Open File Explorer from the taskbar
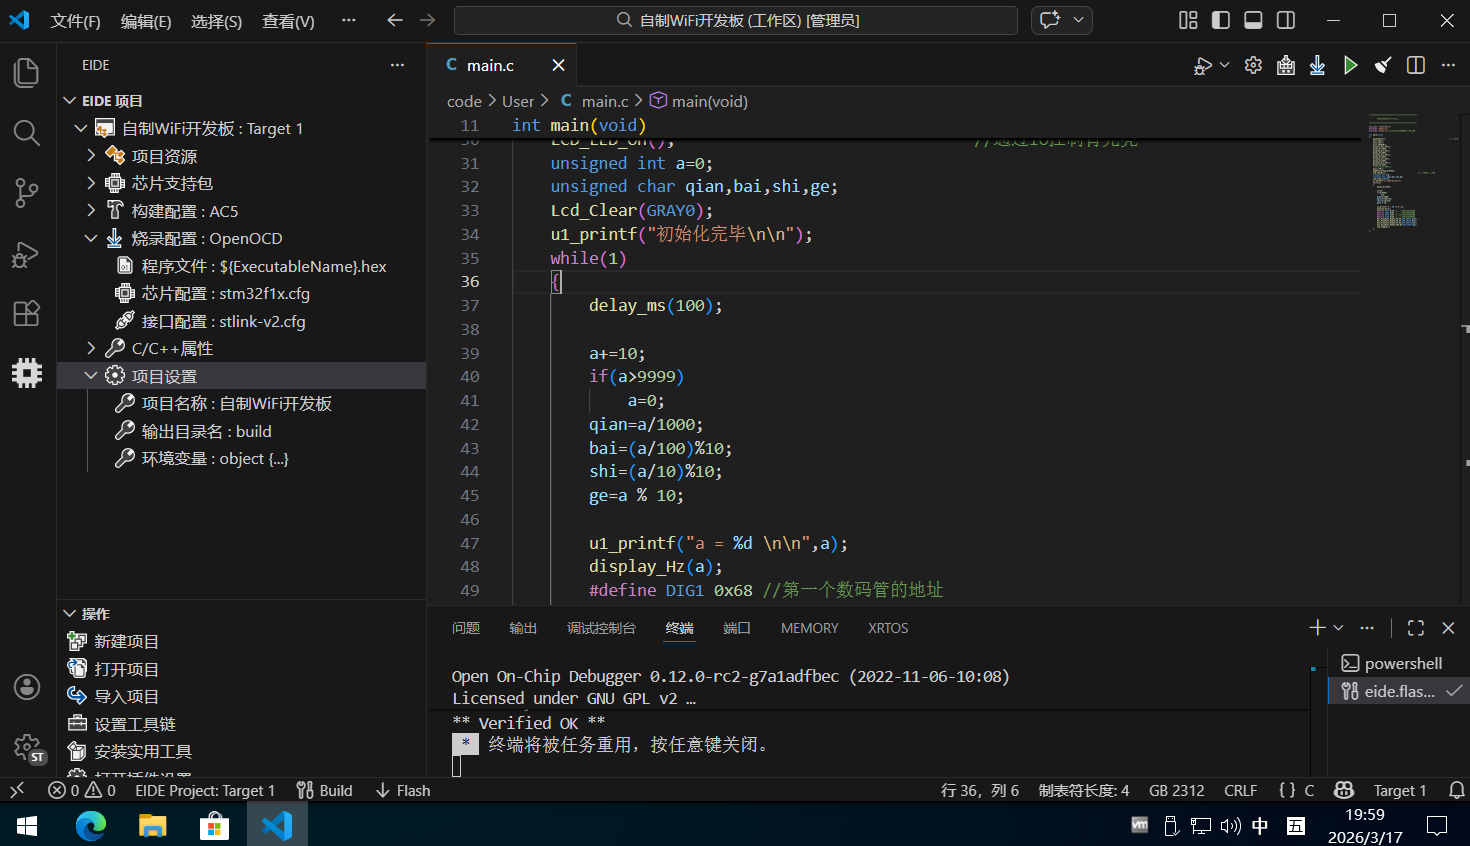The image size is (1470, 846). 152,825
